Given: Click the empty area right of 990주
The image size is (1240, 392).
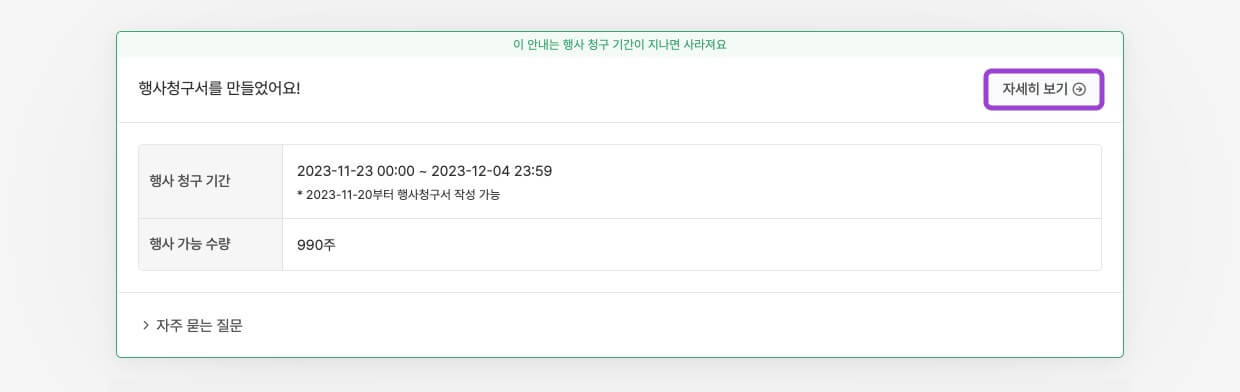Looking at the screenshot, I should tap(718, 244).
